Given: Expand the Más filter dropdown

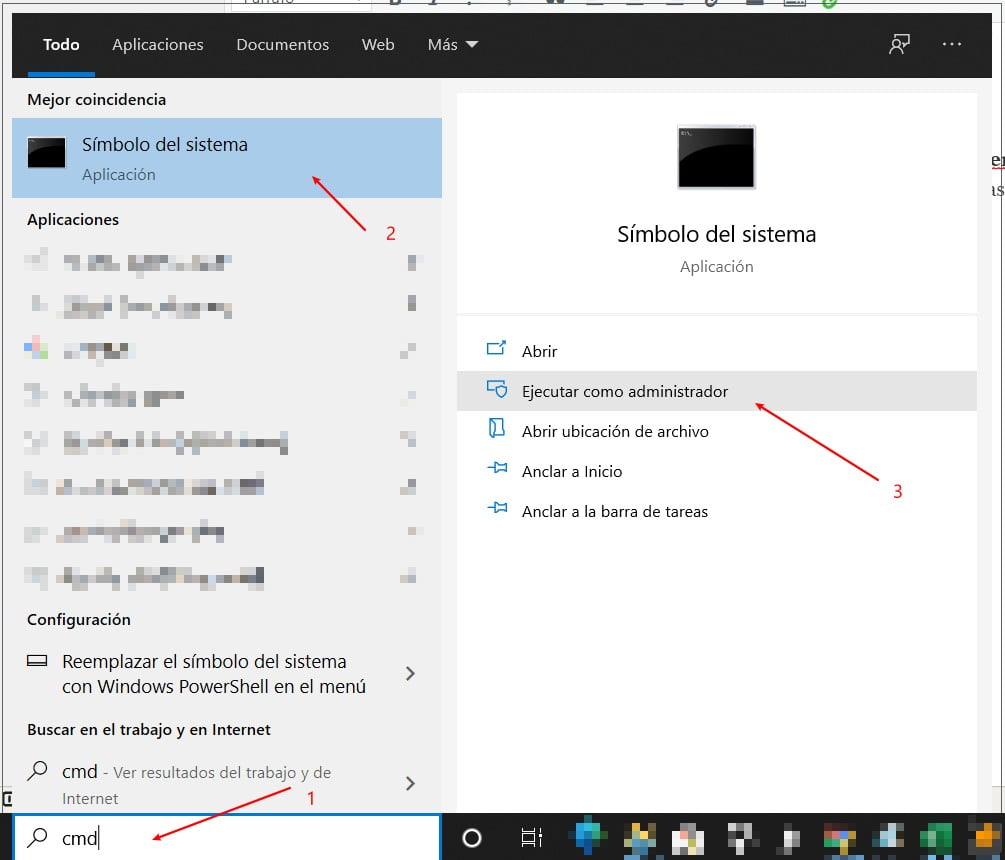Looking at the screenshot, I should pos(453,44).
